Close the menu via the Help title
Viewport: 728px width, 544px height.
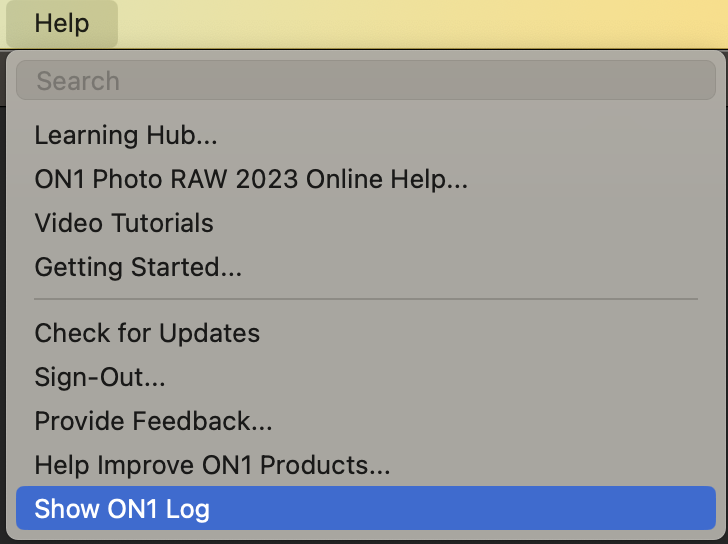tap(62, 23)
